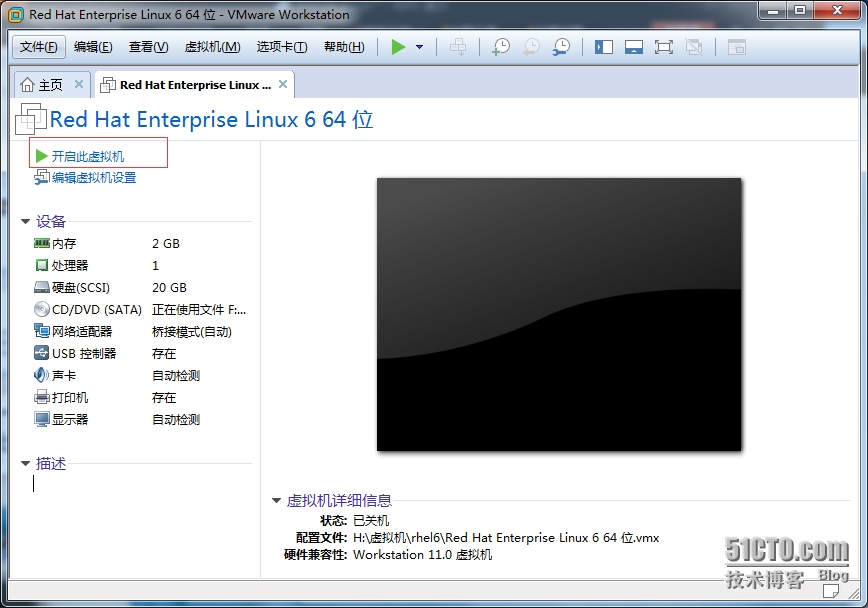The image size is (868, 608).
Task: Click the Unity mode toolbar icon
Action: click(x=694, y=47)
